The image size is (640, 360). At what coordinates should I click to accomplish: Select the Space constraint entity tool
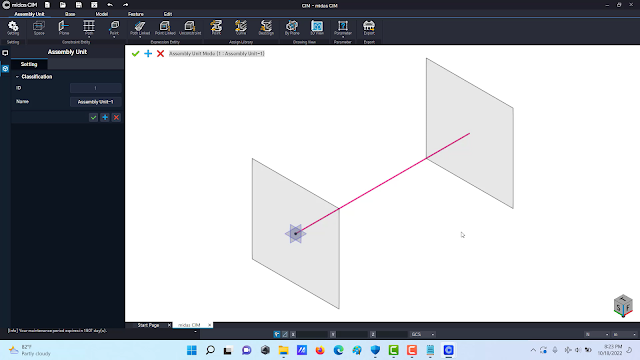tap(39, 28)
